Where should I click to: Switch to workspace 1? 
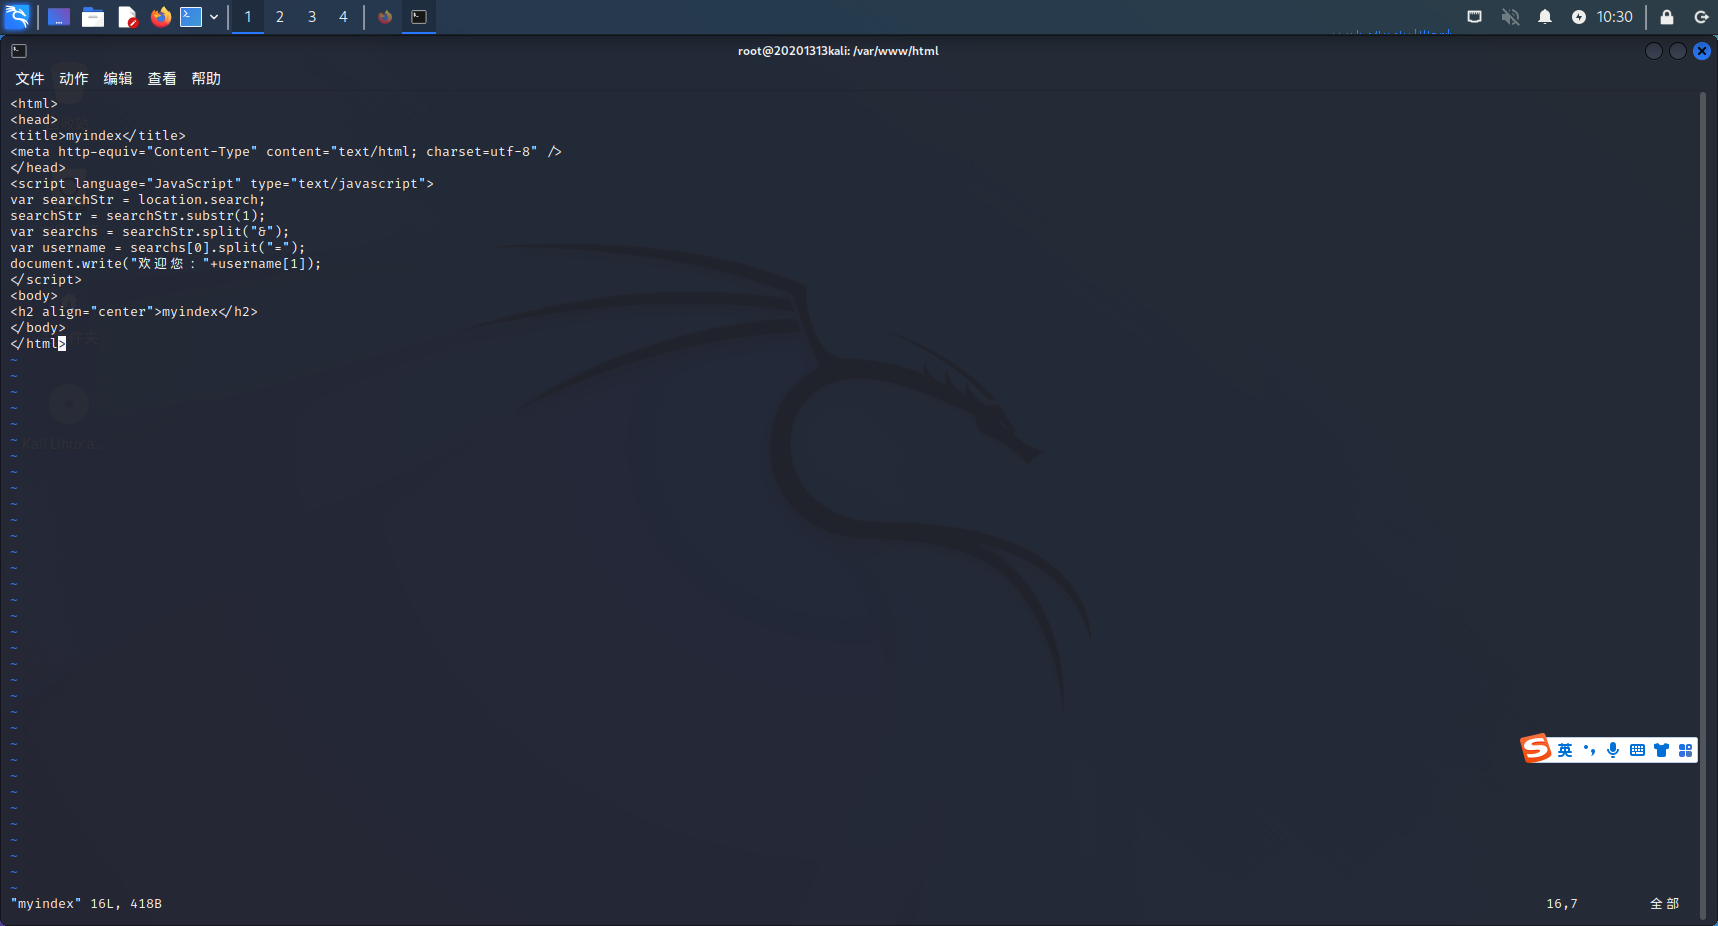click(248, 17)
